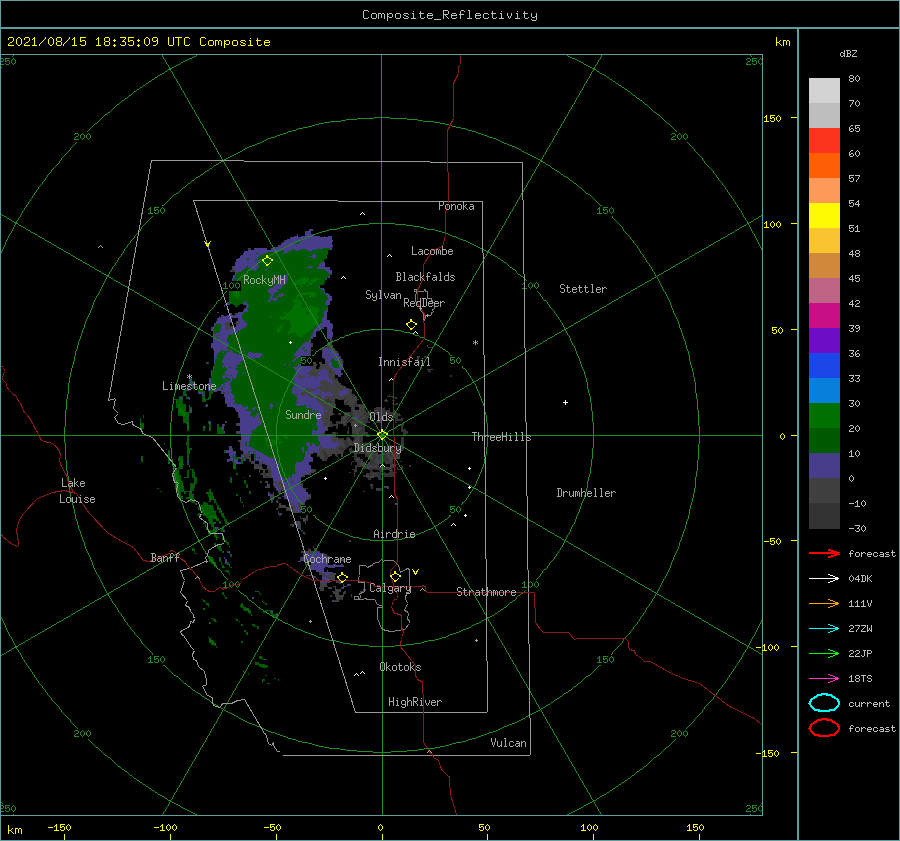
Task: Click the Lacombe city label
Action: click(x=432, y=251)
